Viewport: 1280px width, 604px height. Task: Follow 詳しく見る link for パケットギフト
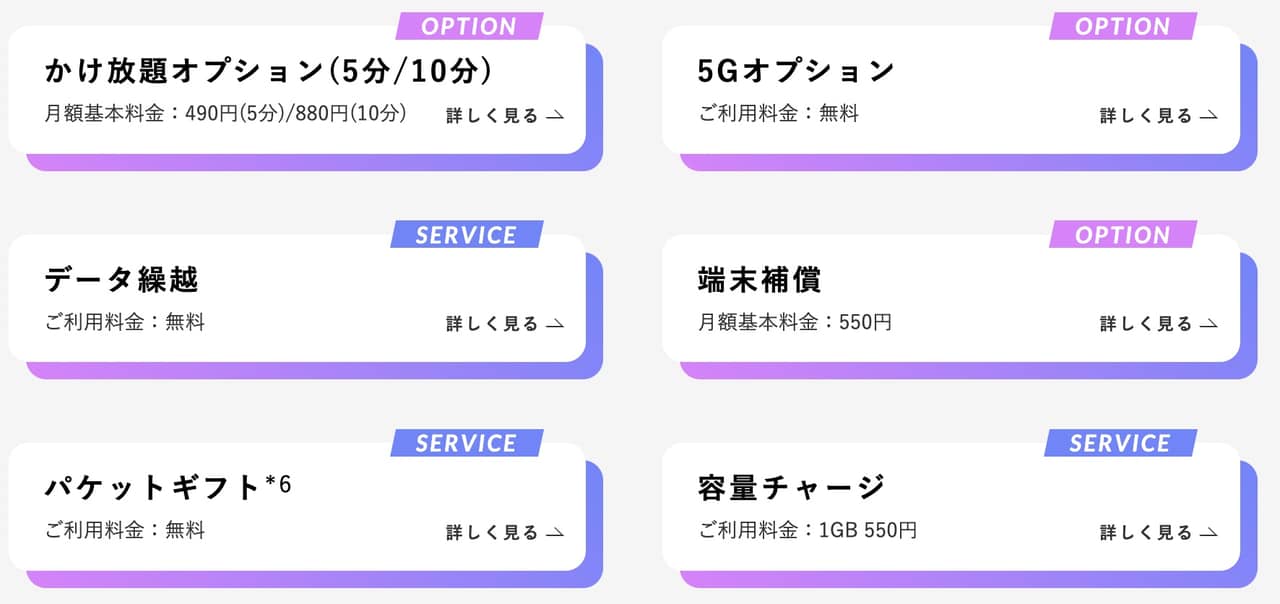click(x=492, y=533)
